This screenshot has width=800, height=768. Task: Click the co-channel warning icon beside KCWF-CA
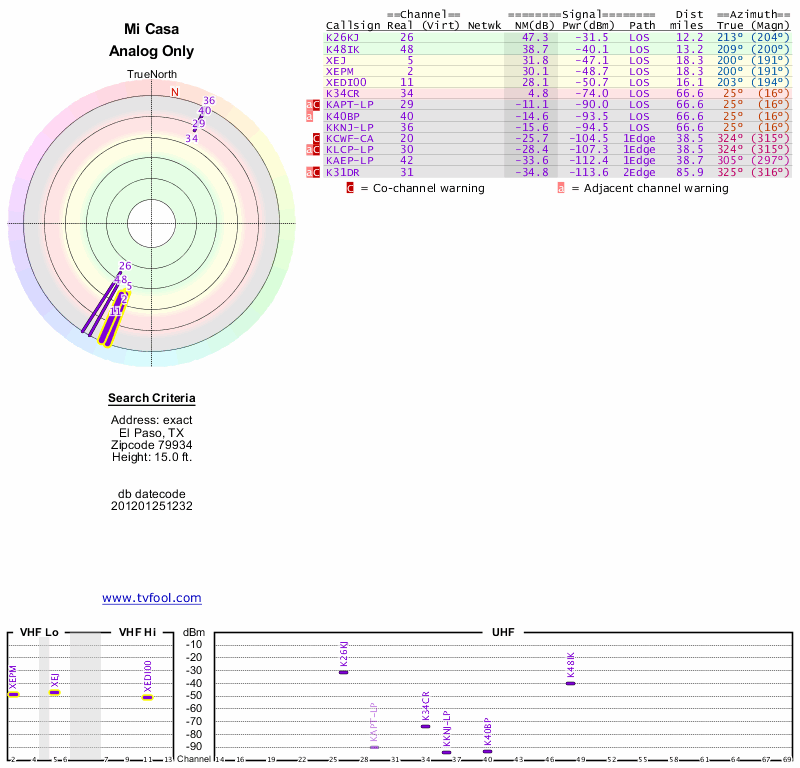click(x=316, y=138)
